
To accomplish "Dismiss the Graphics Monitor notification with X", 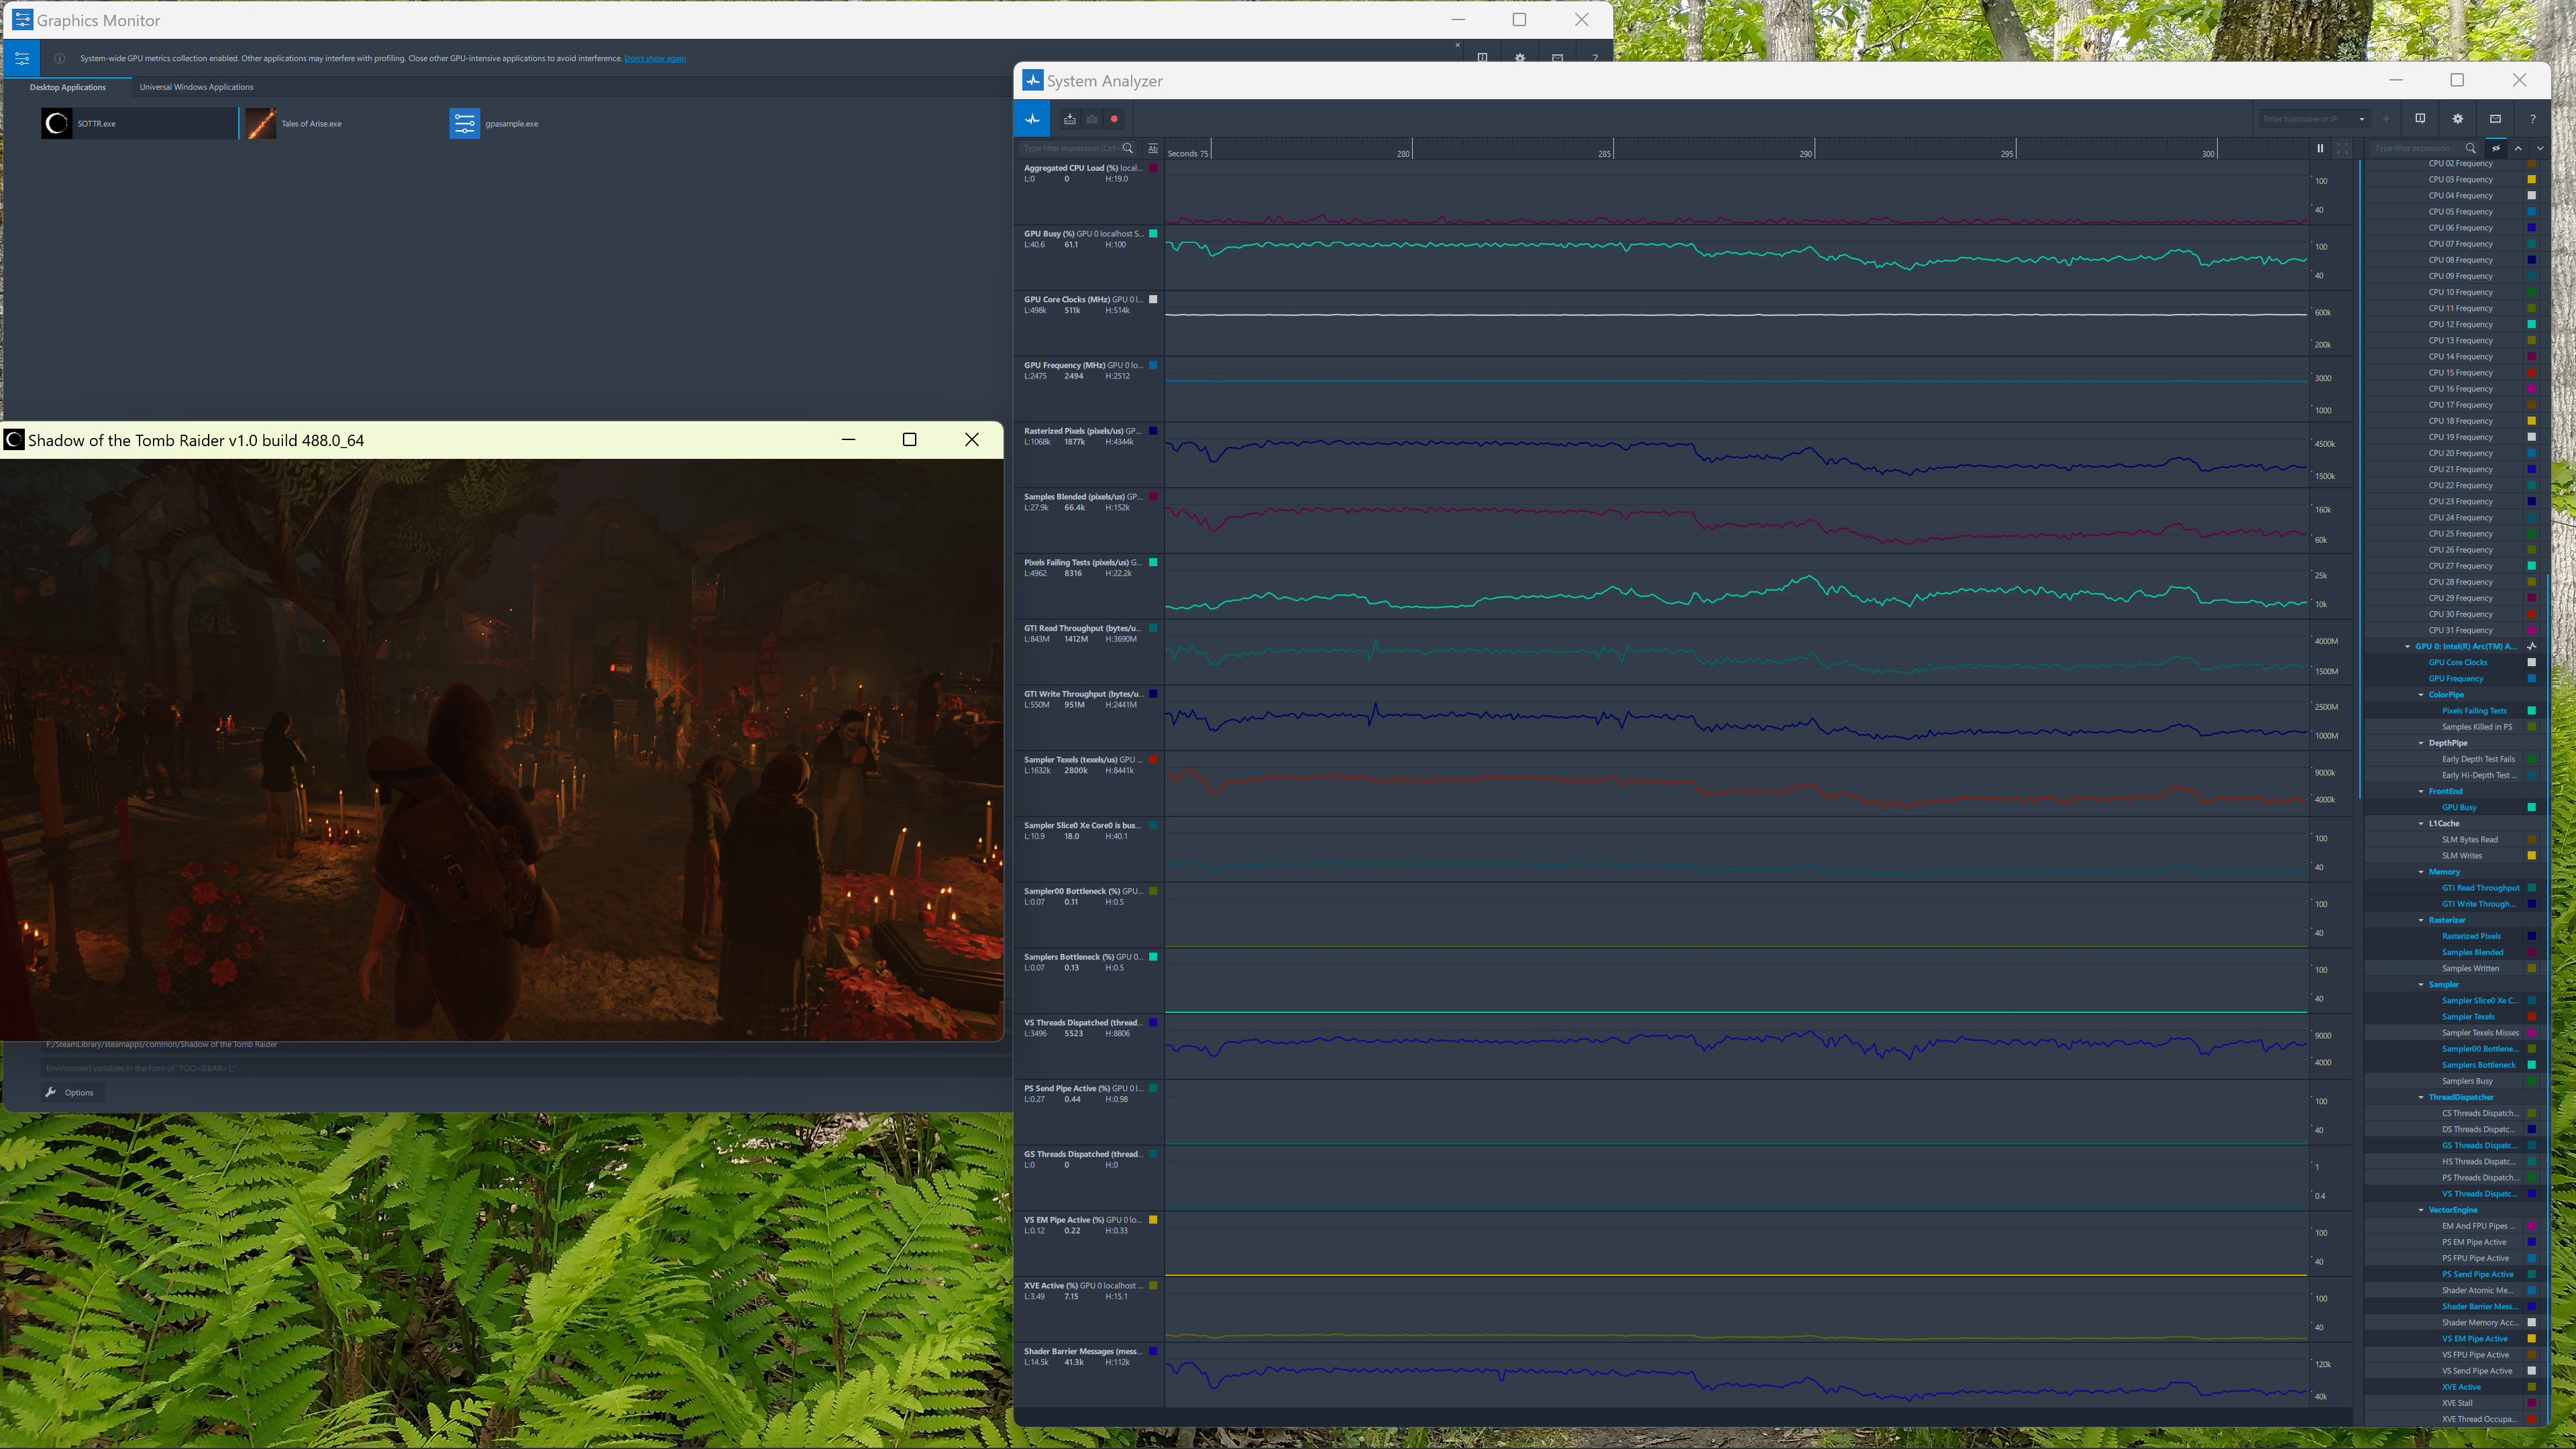I will pyautogui.click(x=1457, y=45).
